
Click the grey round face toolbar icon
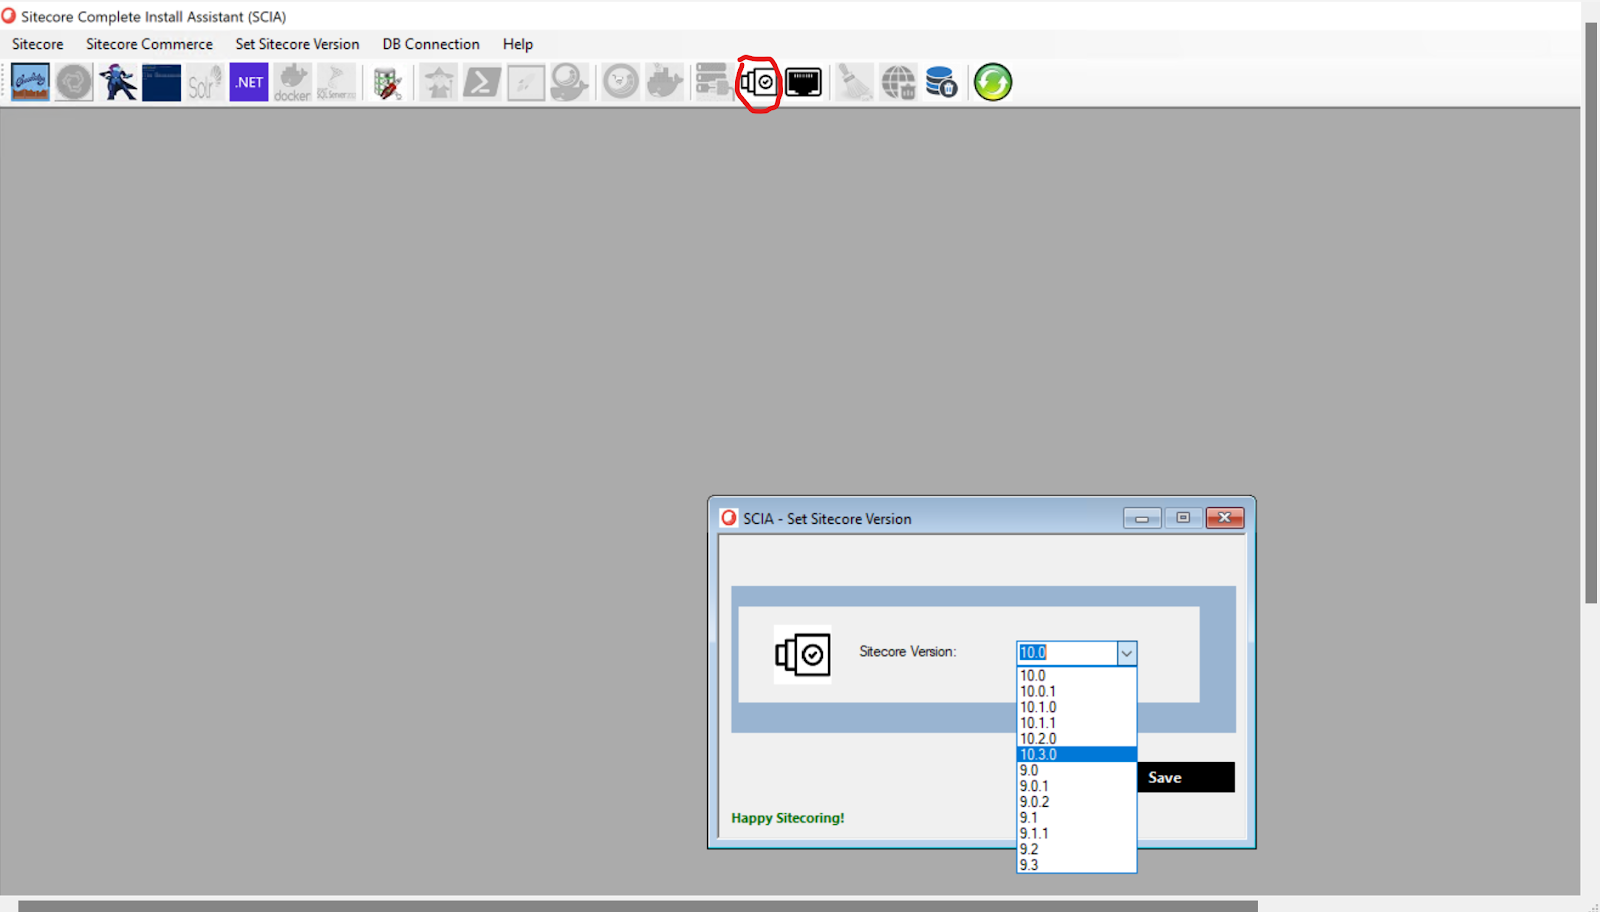point(621,82)
